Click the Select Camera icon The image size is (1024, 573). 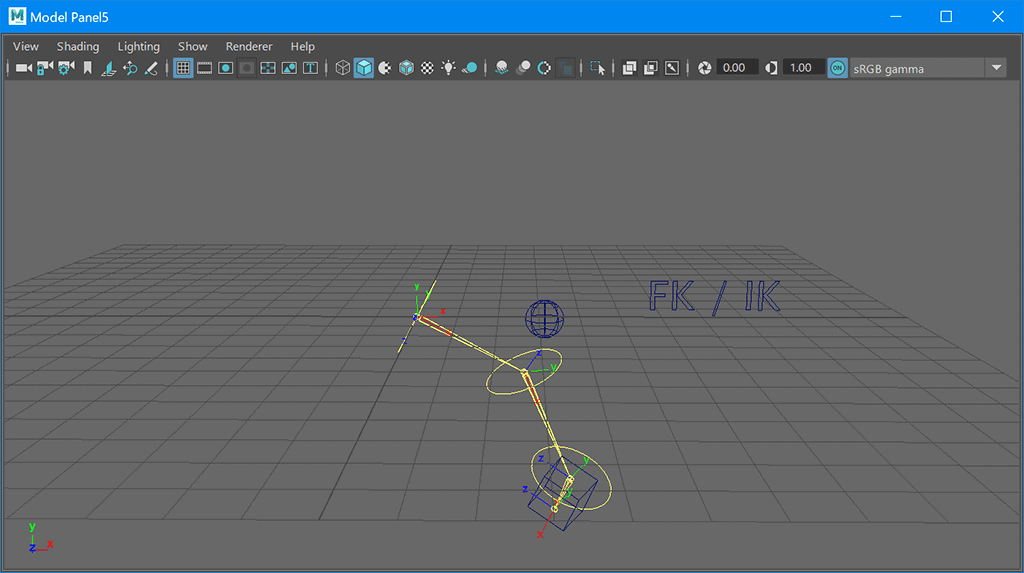(23, 68)
